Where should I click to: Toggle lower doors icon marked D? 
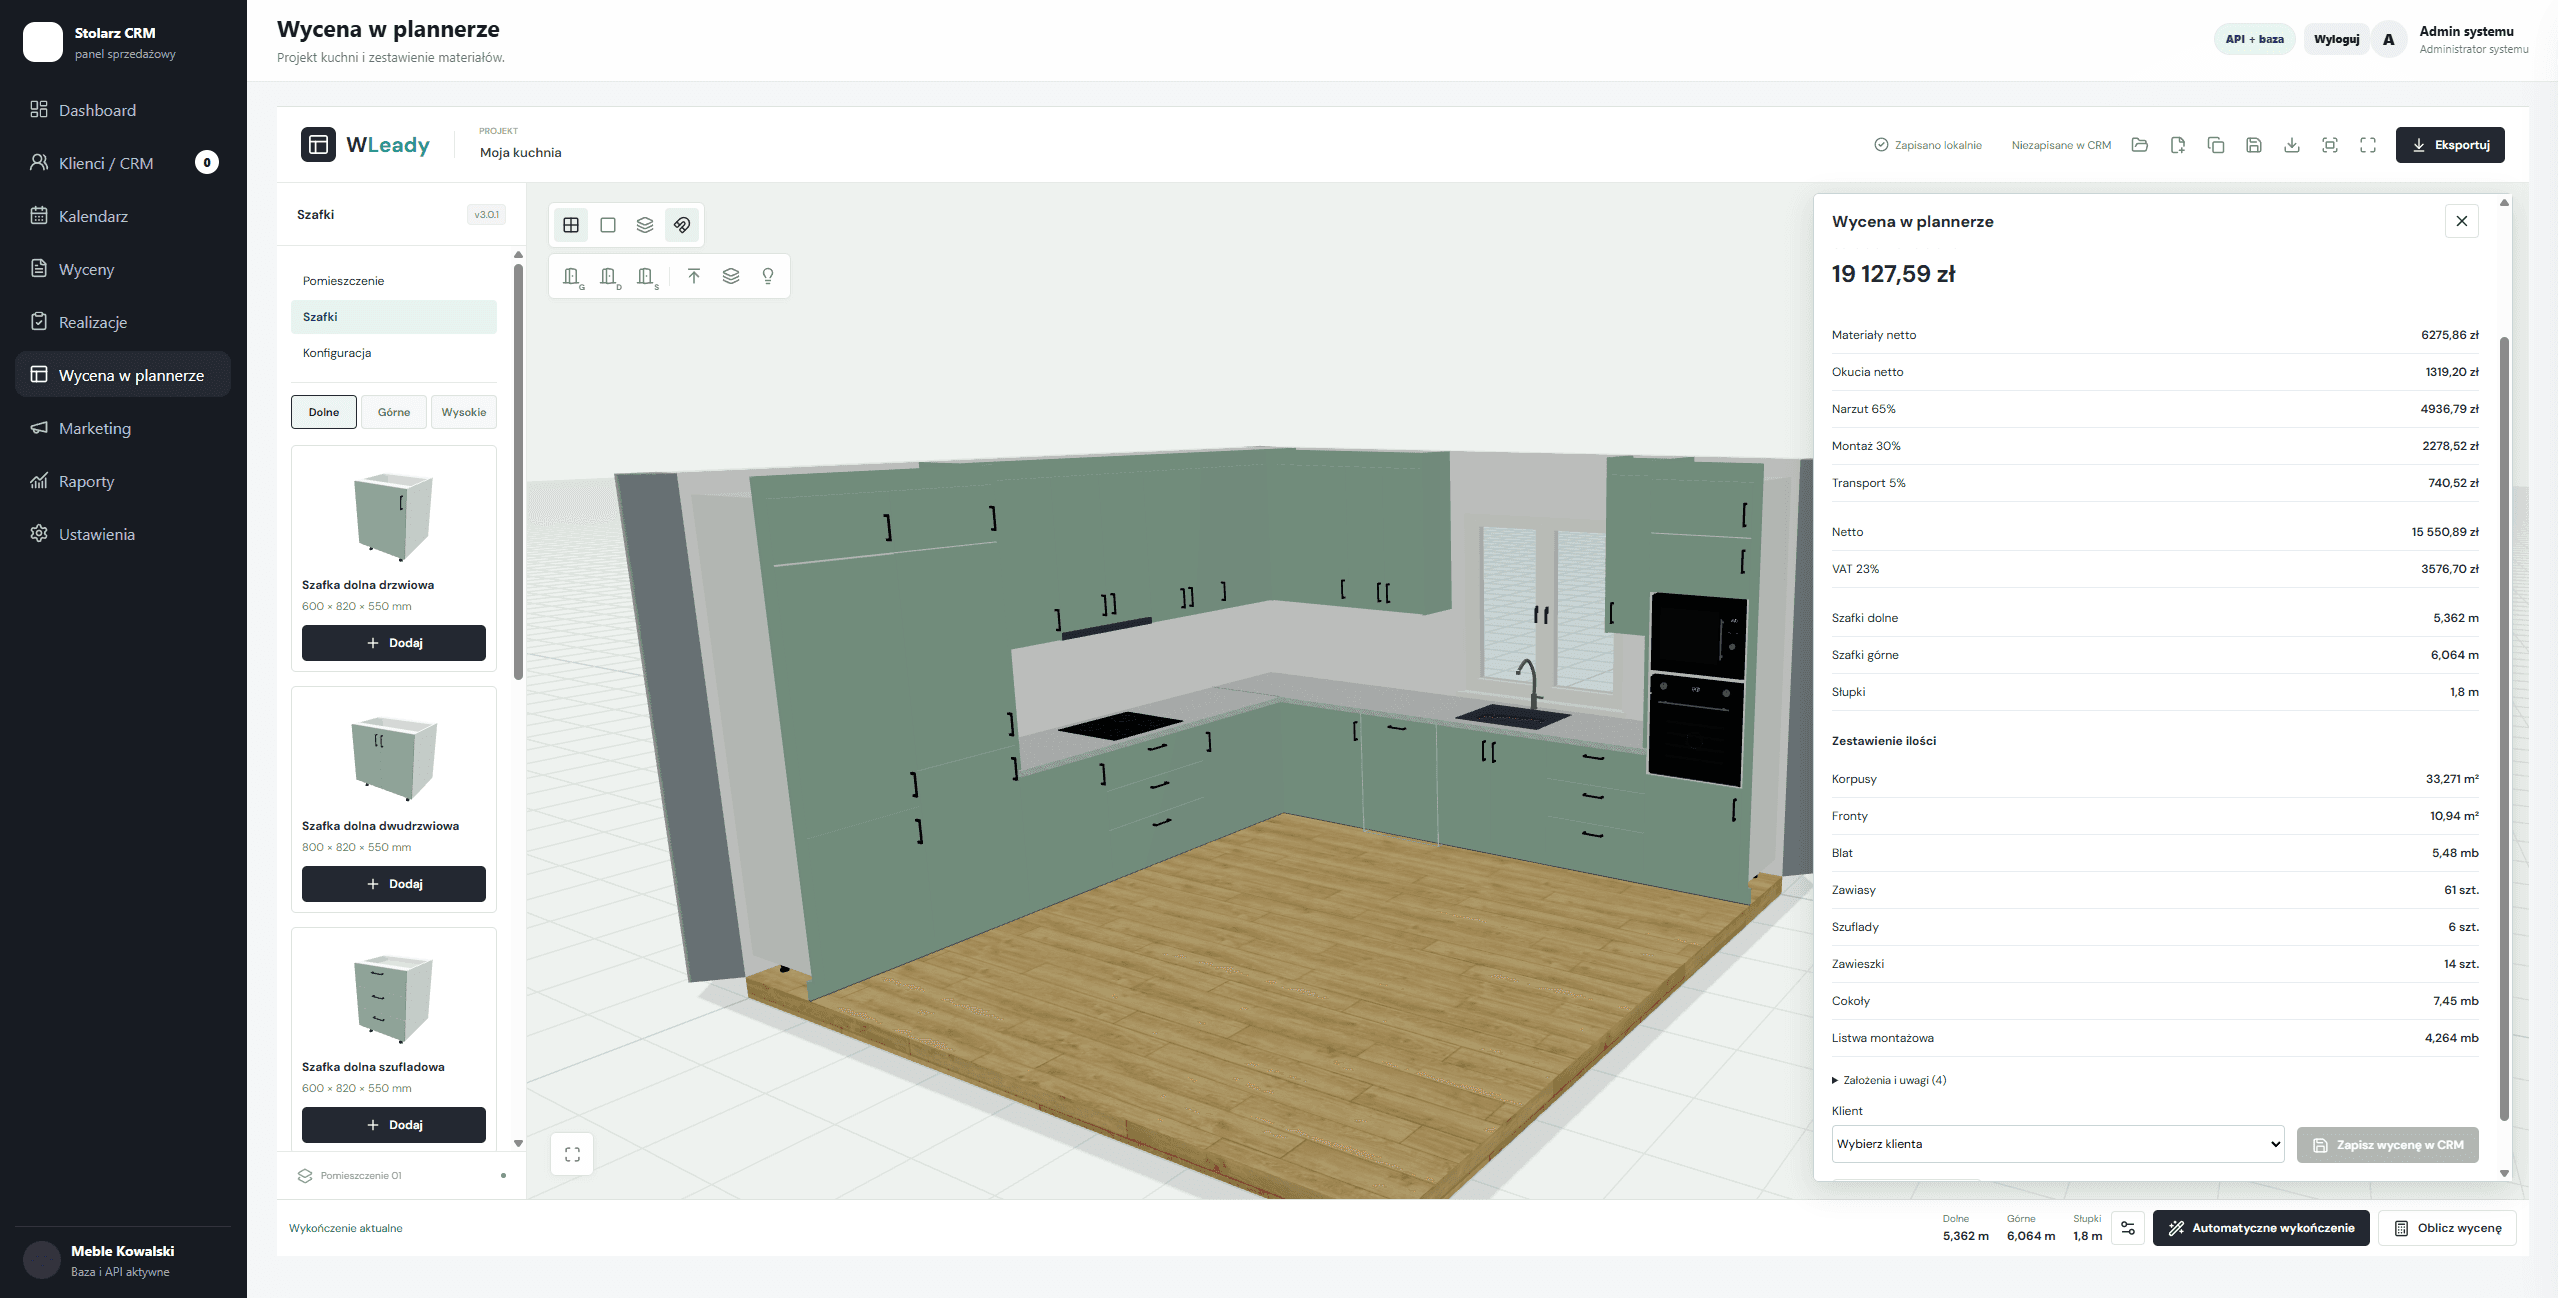coord(609,277)
